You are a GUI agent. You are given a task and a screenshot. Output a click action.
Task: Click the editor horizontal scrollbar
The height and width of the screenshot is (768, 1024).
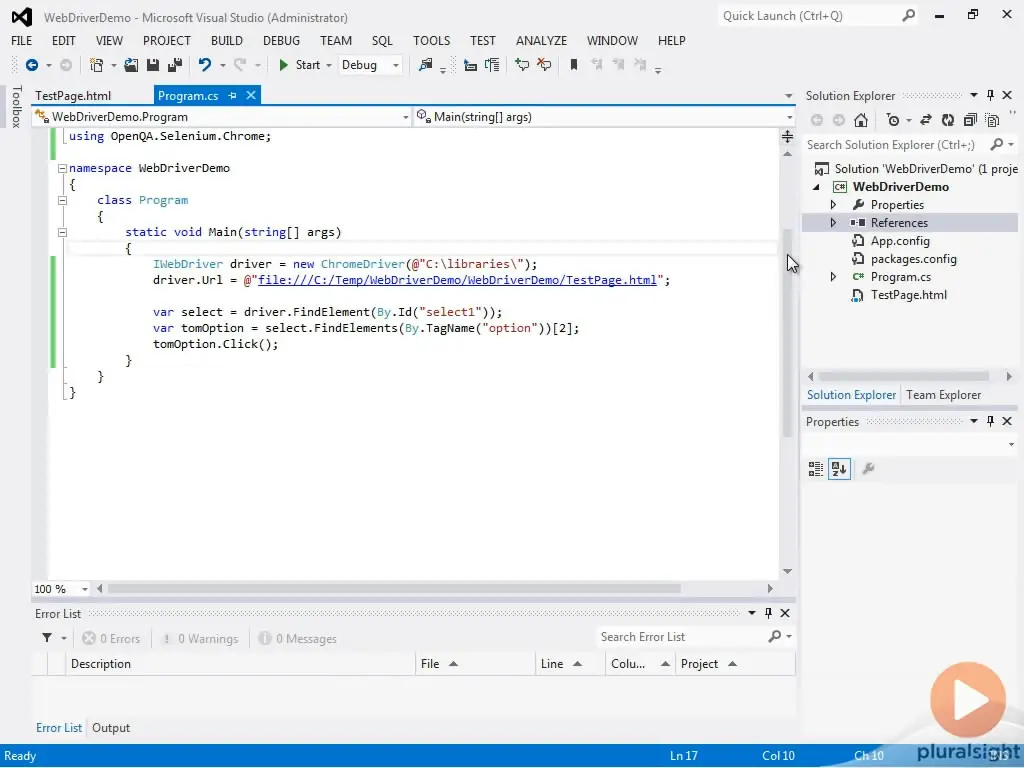coord(394,588)
